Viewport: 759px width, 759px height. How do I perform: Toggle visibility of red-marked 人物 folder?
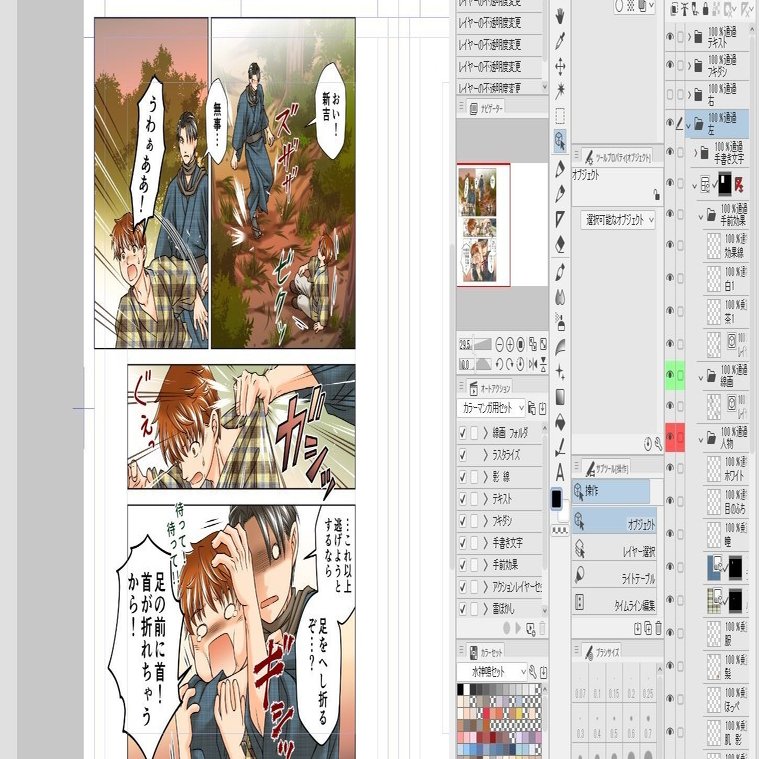[x=670, y=437]
